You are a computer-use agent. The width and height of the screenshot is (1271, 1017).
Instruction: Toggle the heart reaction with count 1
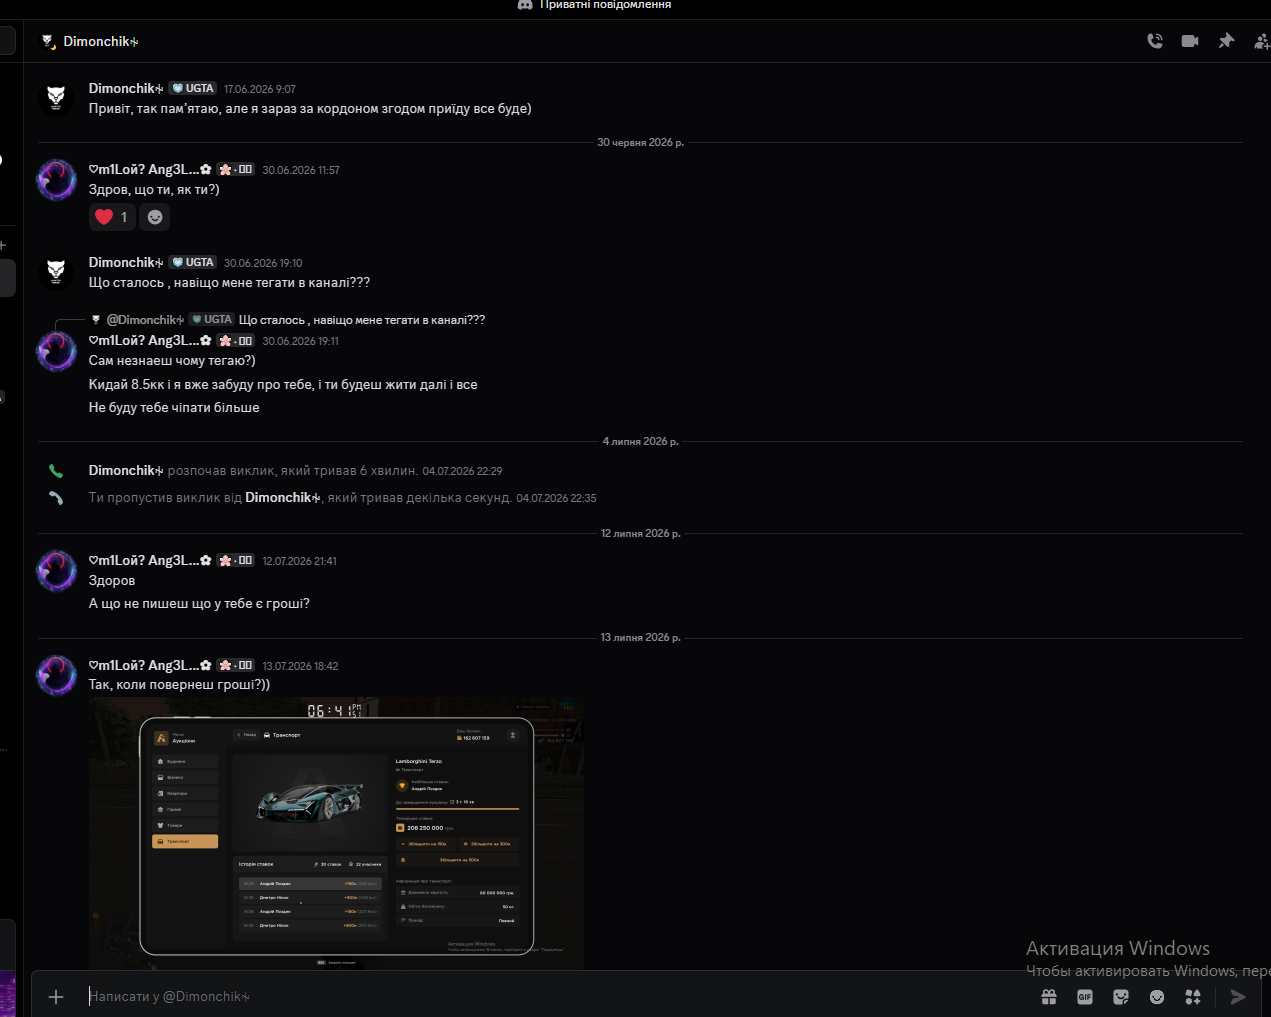tap(112, 217)
